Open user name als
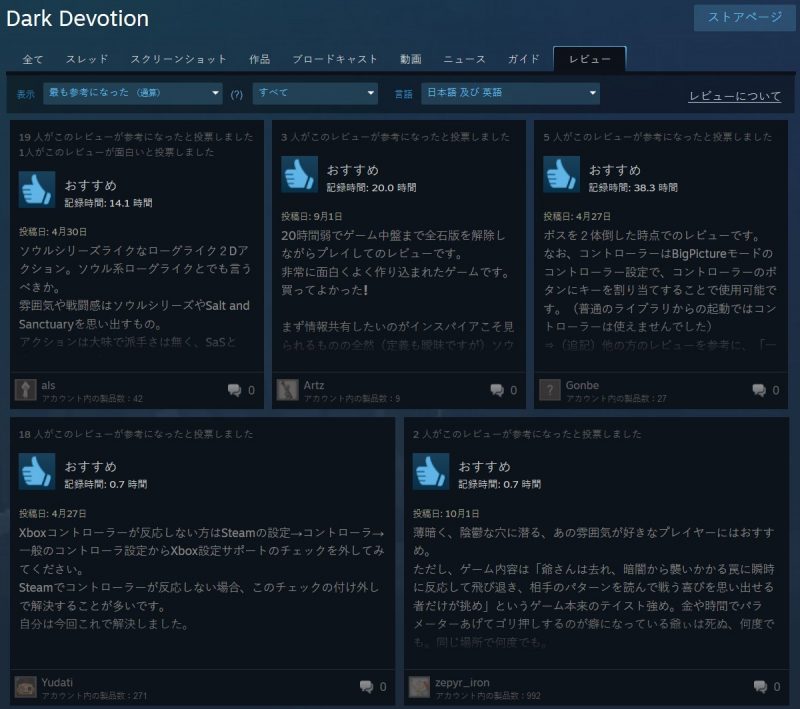800x709 pixels. (x=48, y=385)
